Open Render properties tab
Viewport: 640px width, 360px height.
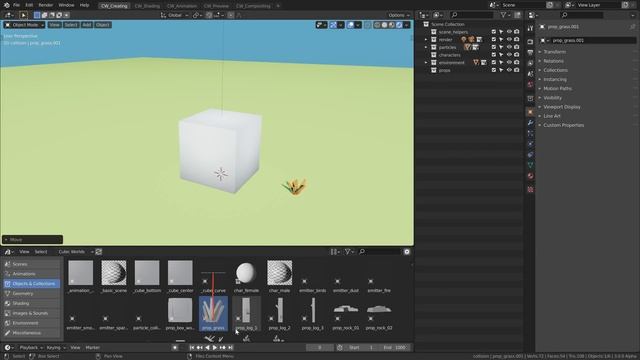(530, 42)
